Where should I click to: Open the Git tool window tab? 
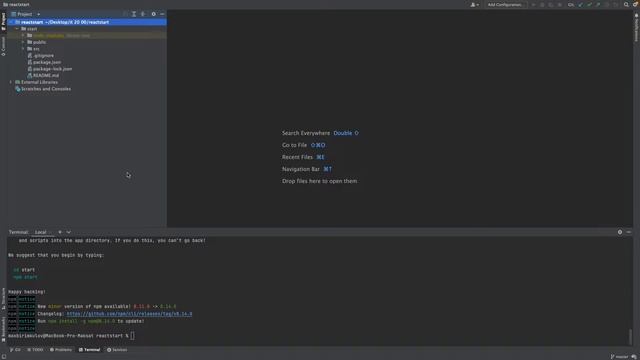(15, 350)
